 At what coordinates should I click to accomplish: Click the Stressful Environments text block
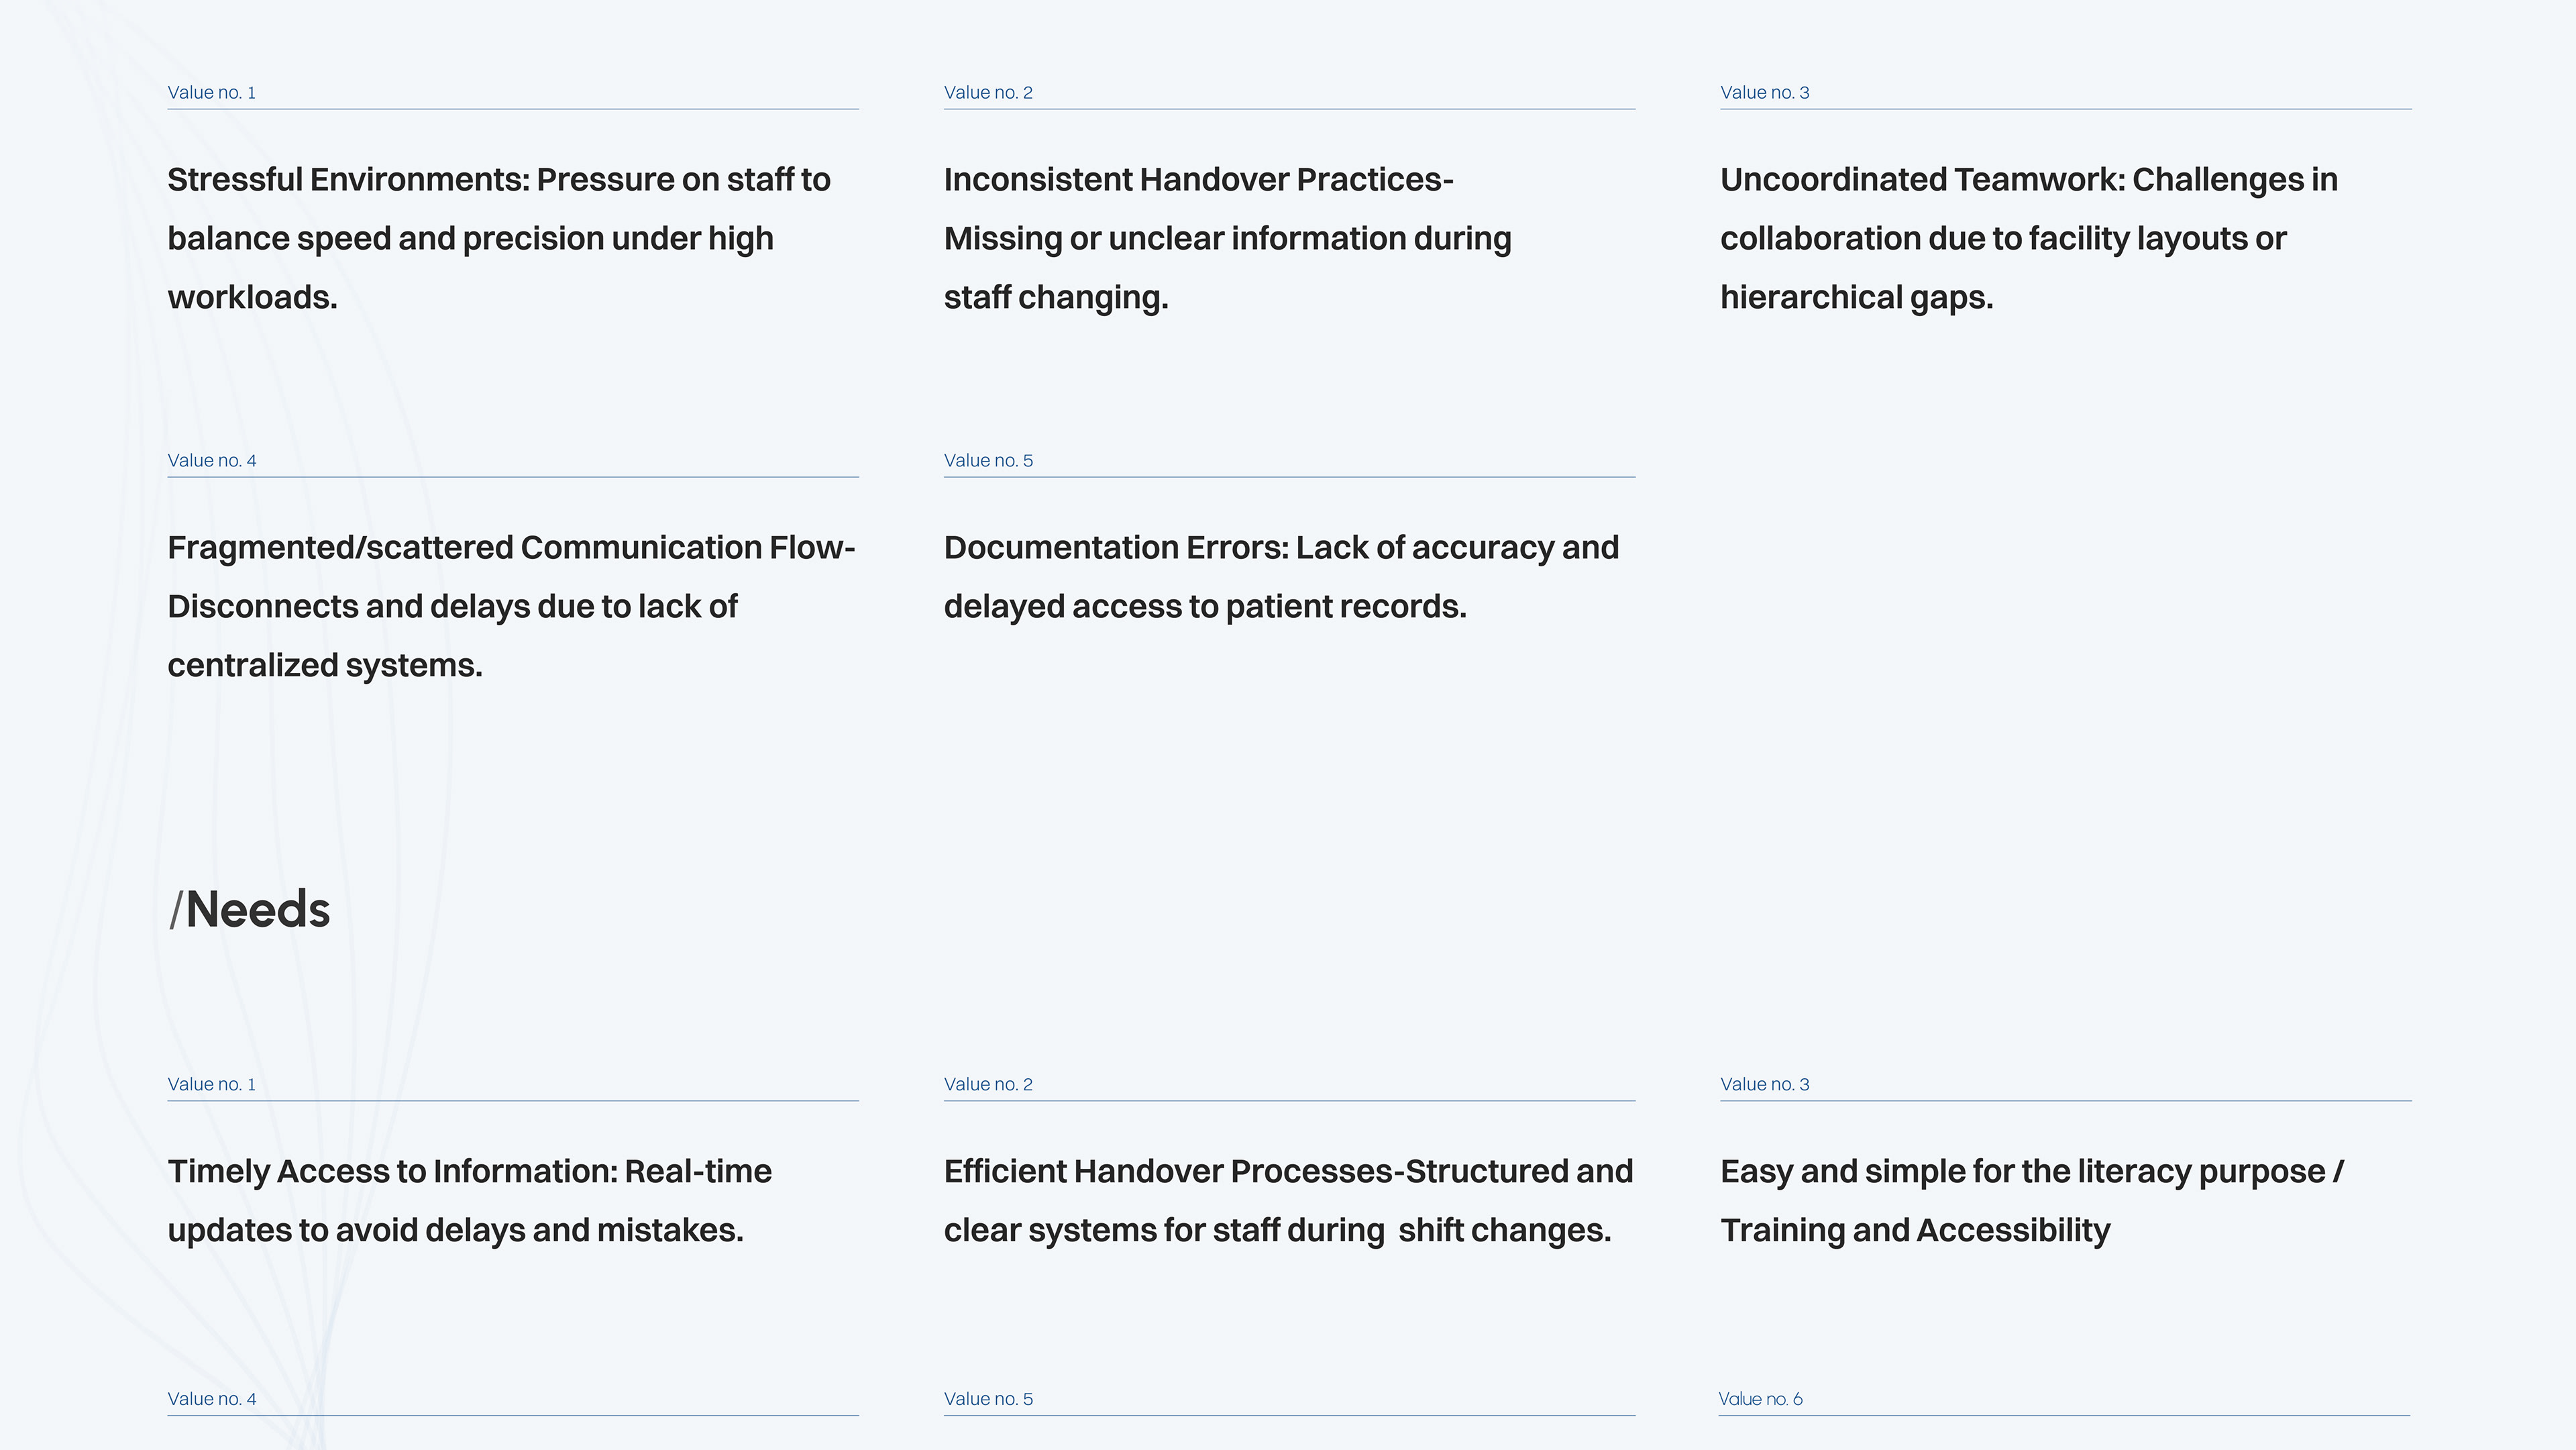pos(498,238)
